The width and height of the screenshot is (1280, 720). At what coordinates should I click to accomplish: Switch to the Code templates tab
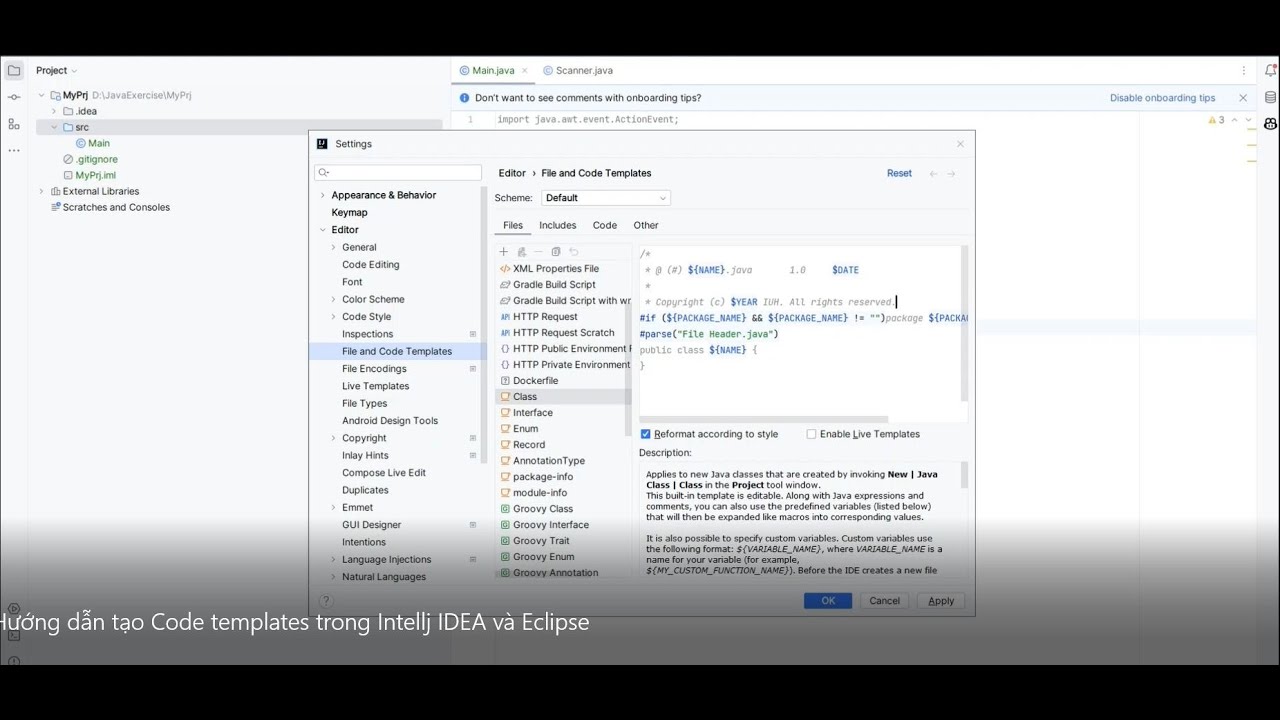coord(605,225)
